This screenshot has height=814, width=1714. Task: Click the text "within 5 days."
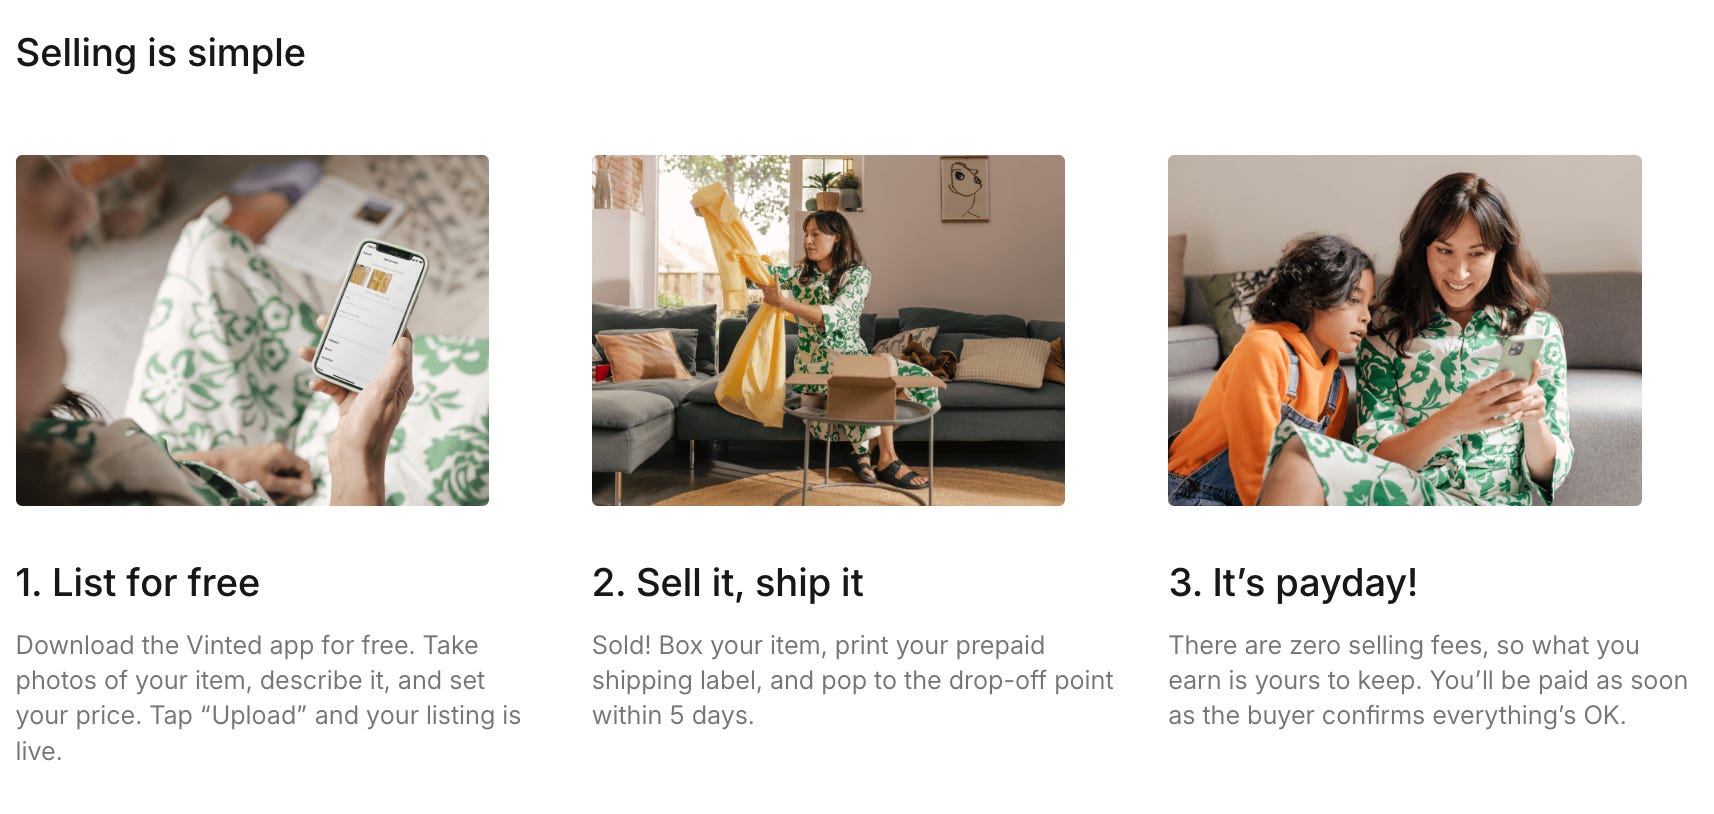pos(673,715)
